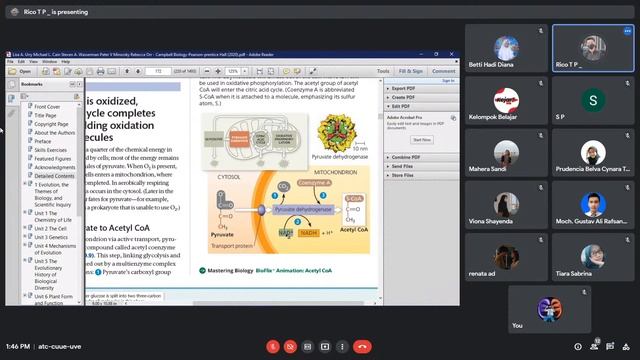Open the Window menu

(49, 62)
